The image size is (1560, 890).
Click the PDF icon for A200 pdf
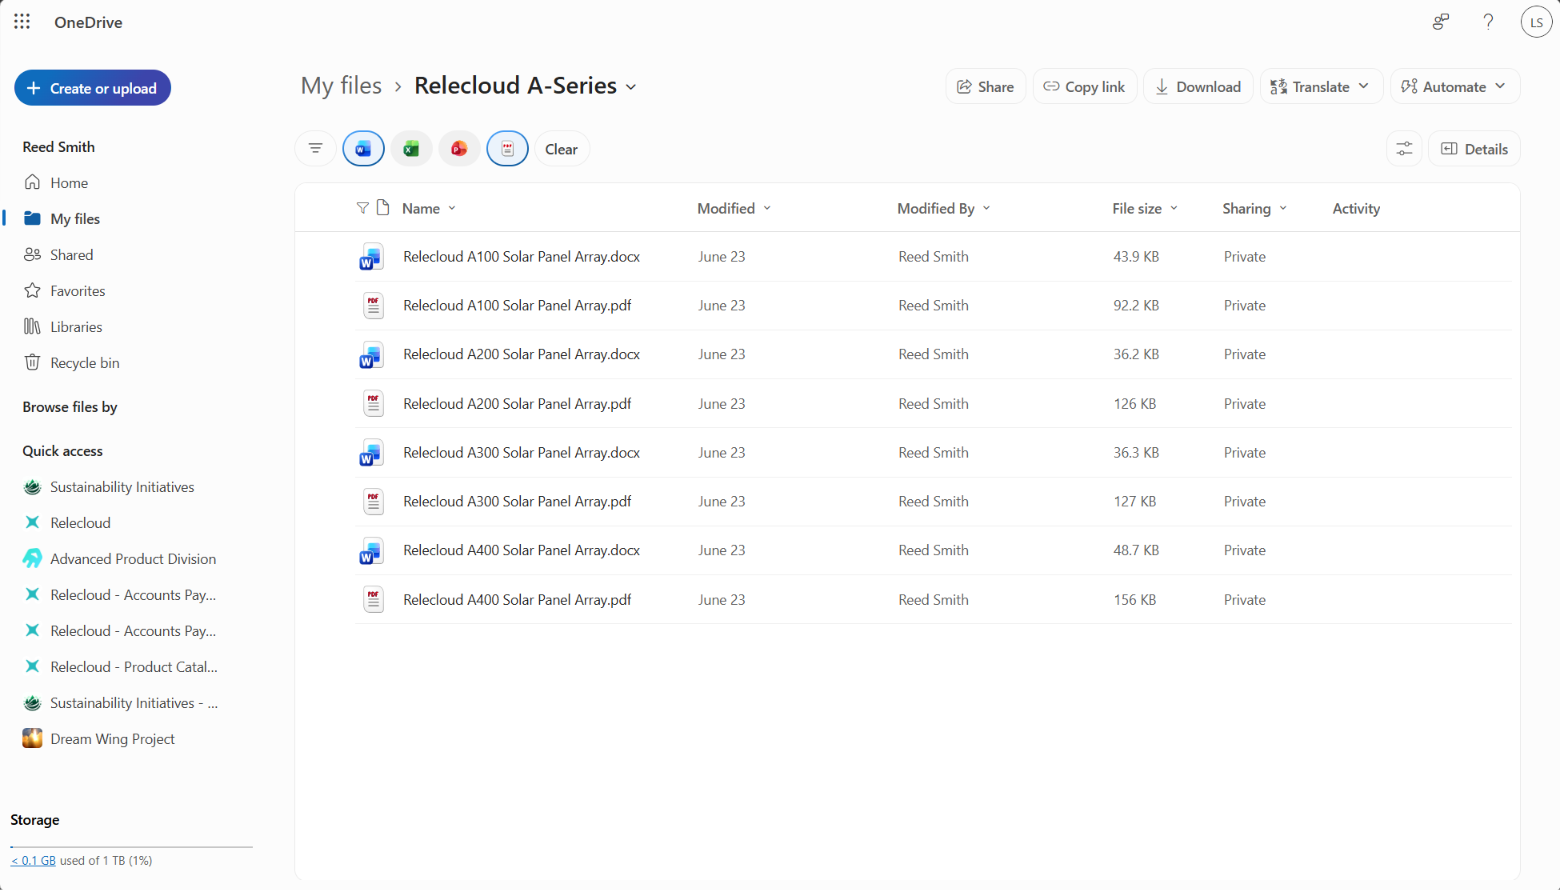click(x=373, y=404)
